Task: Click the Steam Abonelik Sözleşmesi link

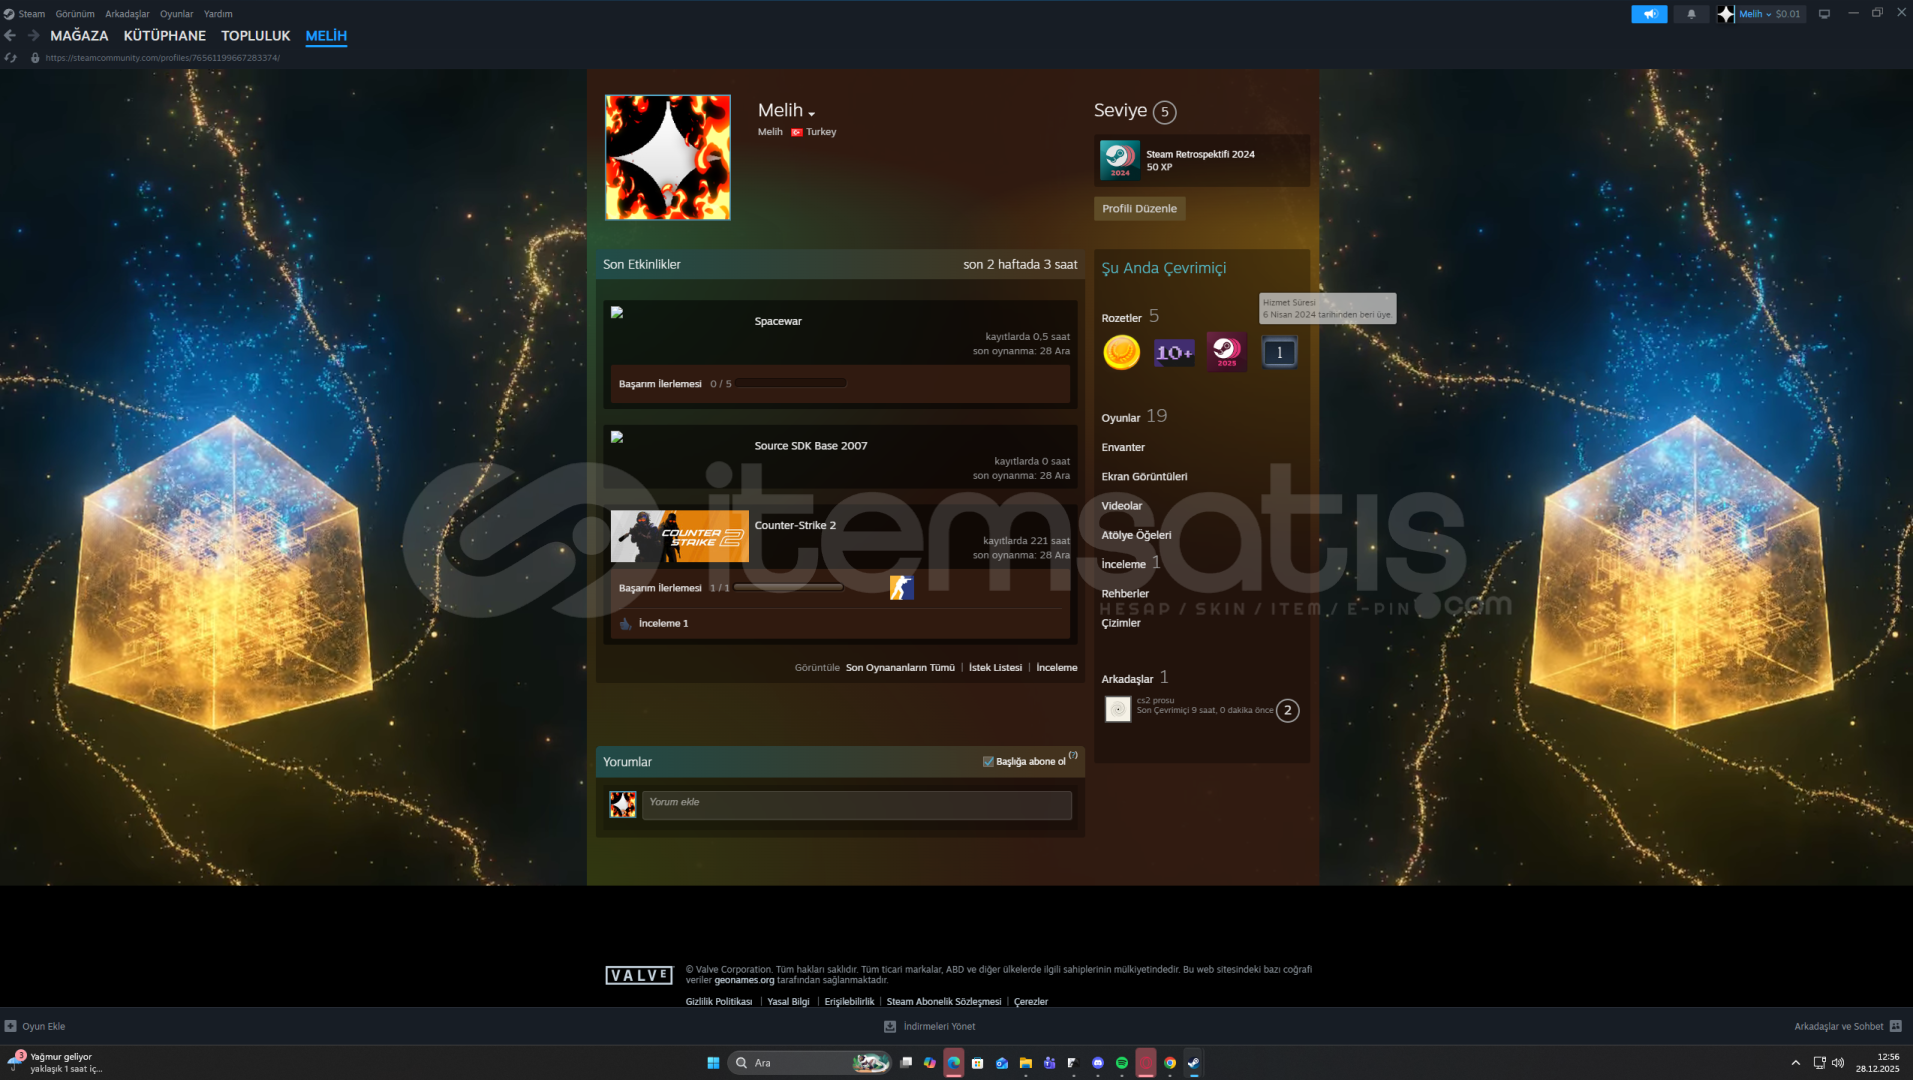Action: pyautogui.click(x=943, y=1001)
